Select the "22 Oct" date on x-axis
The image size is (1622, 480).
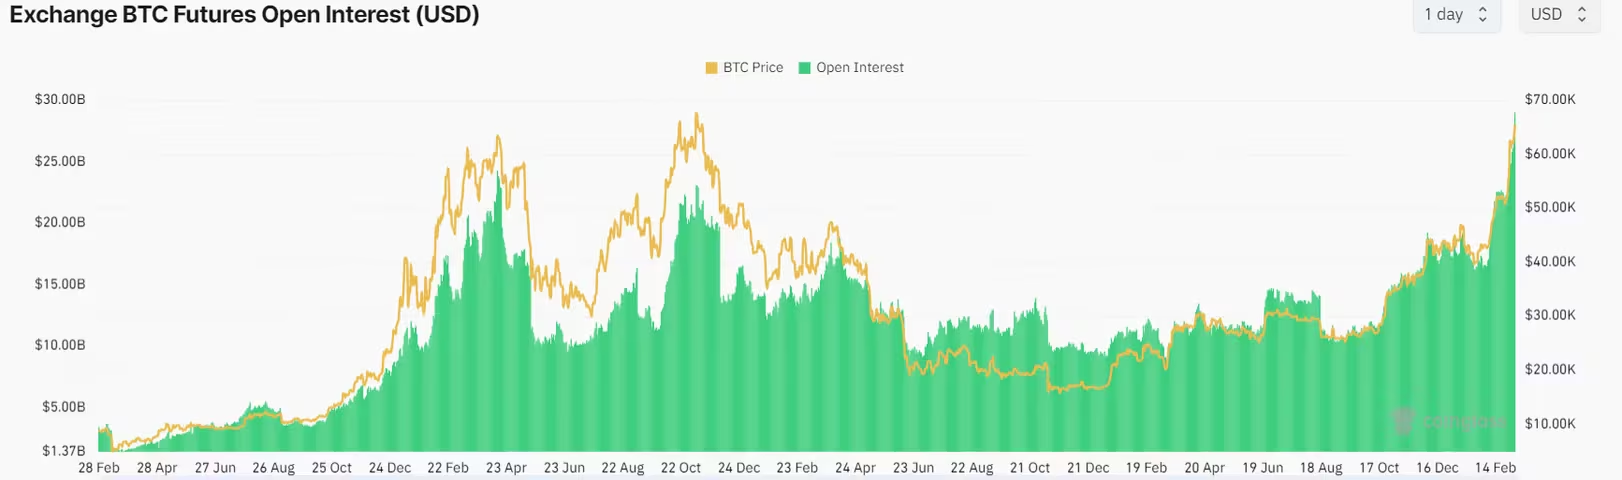(x=680, y=468)
